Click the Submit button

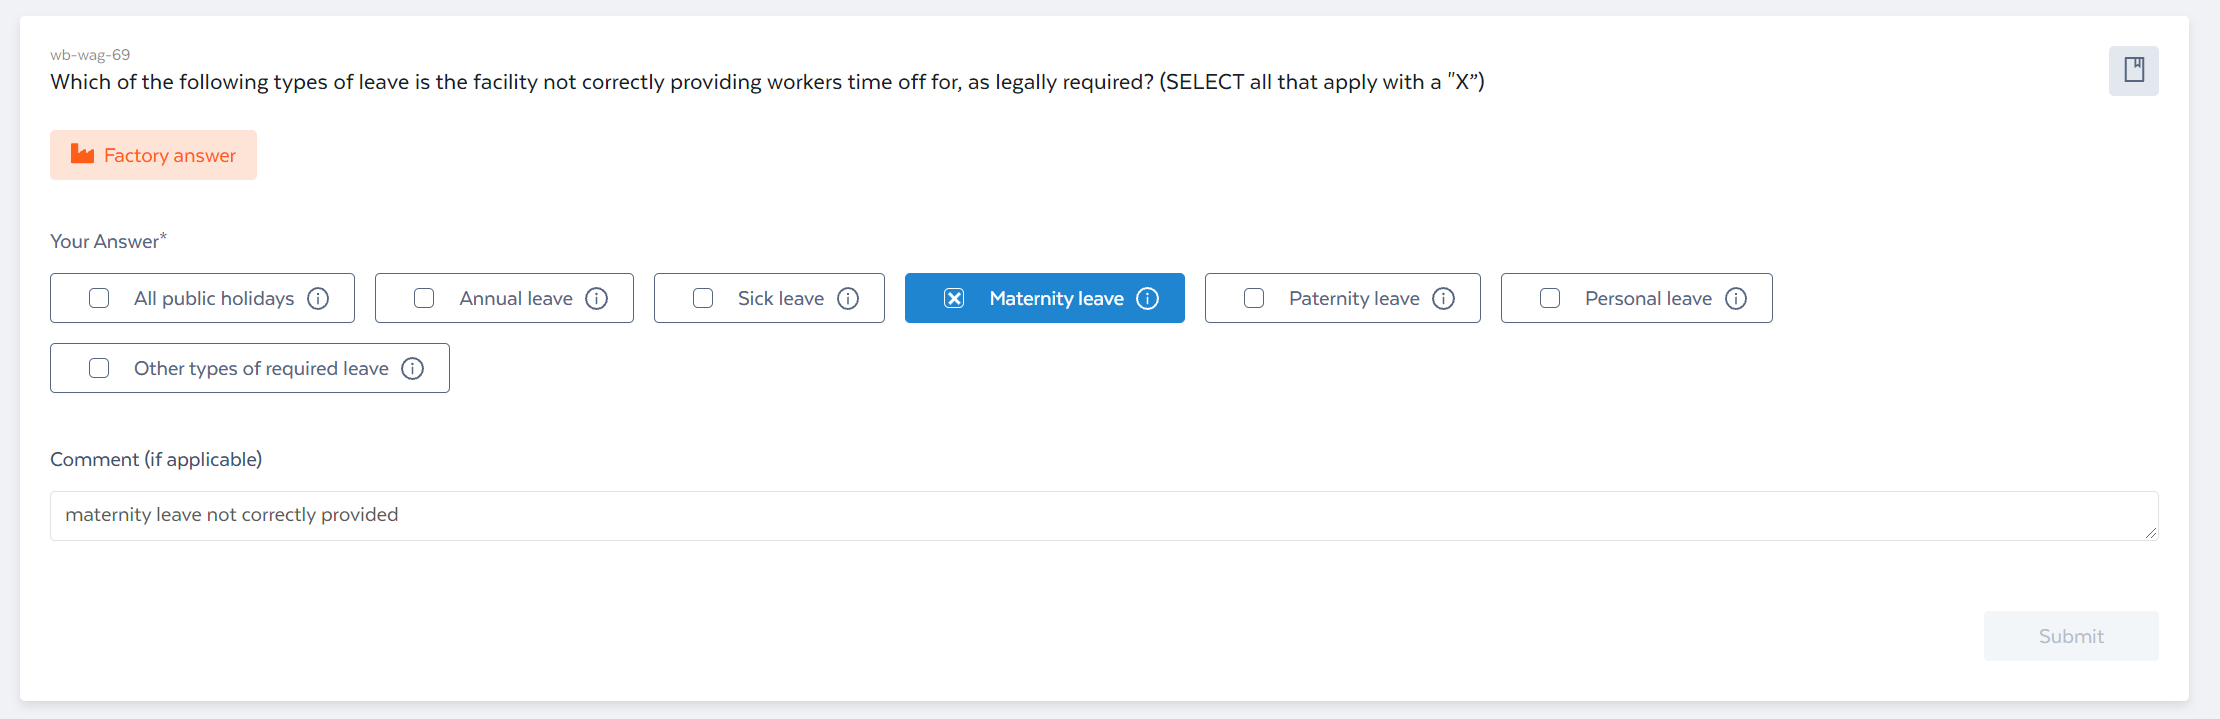point(2071,636)
